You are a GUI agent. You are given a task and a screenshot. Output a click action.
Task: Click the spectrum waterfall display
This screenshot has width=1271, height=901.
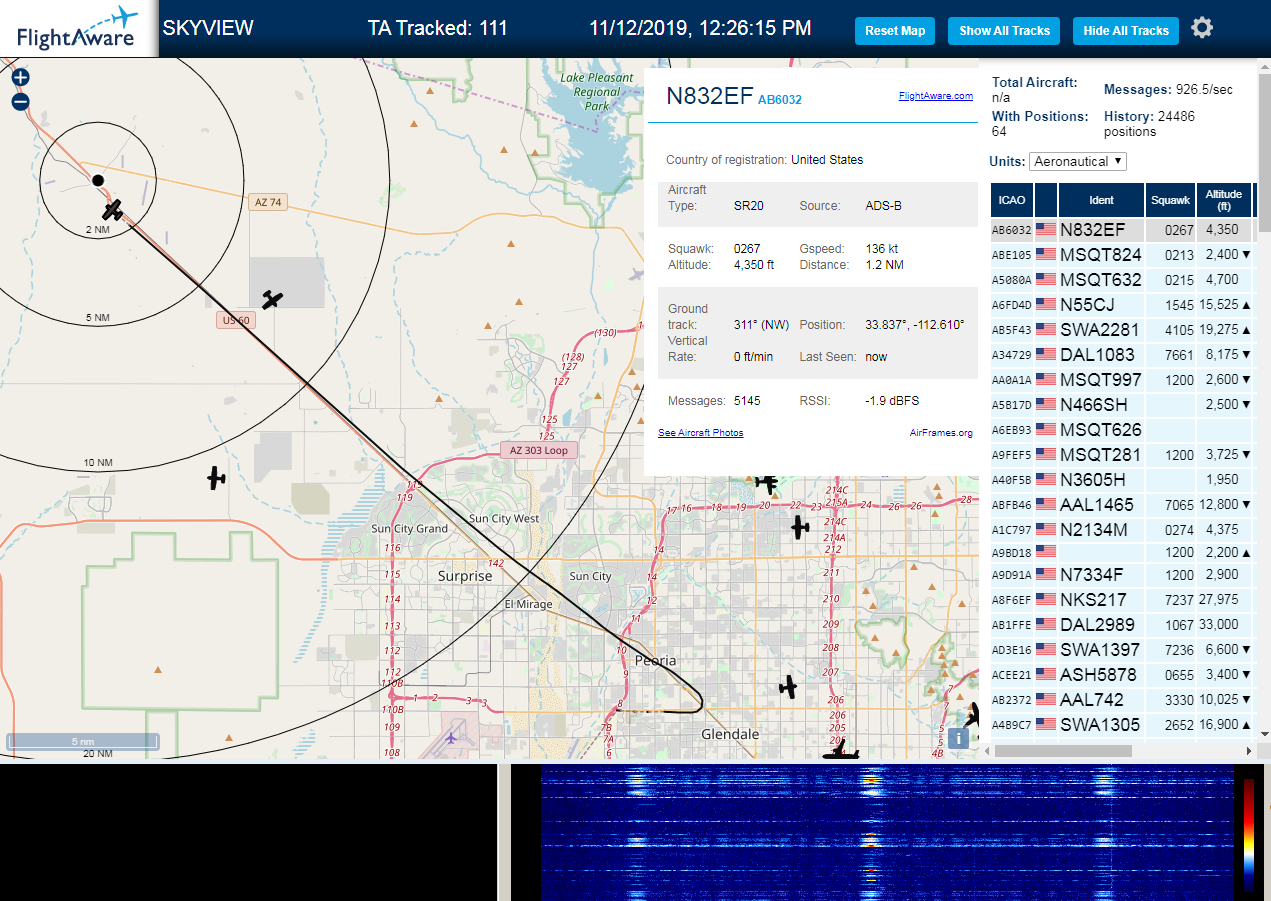[886, 833]
